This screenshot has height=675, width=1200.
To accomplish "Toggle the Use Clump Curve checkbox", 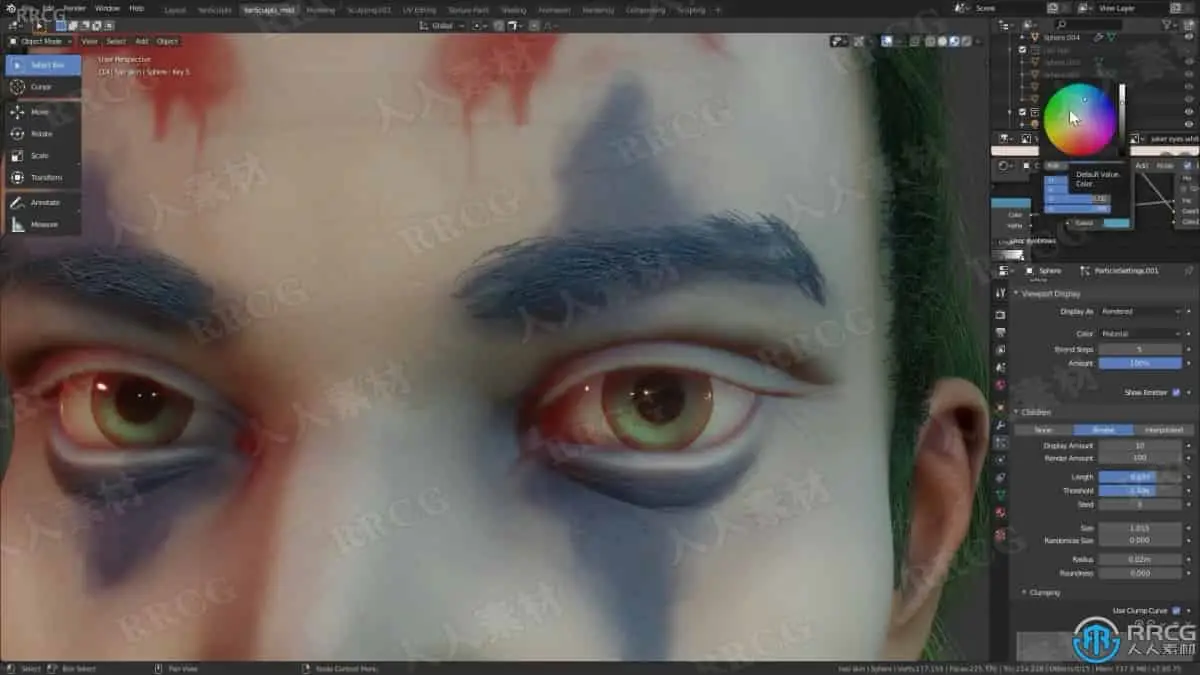I will click(1176, 610).
